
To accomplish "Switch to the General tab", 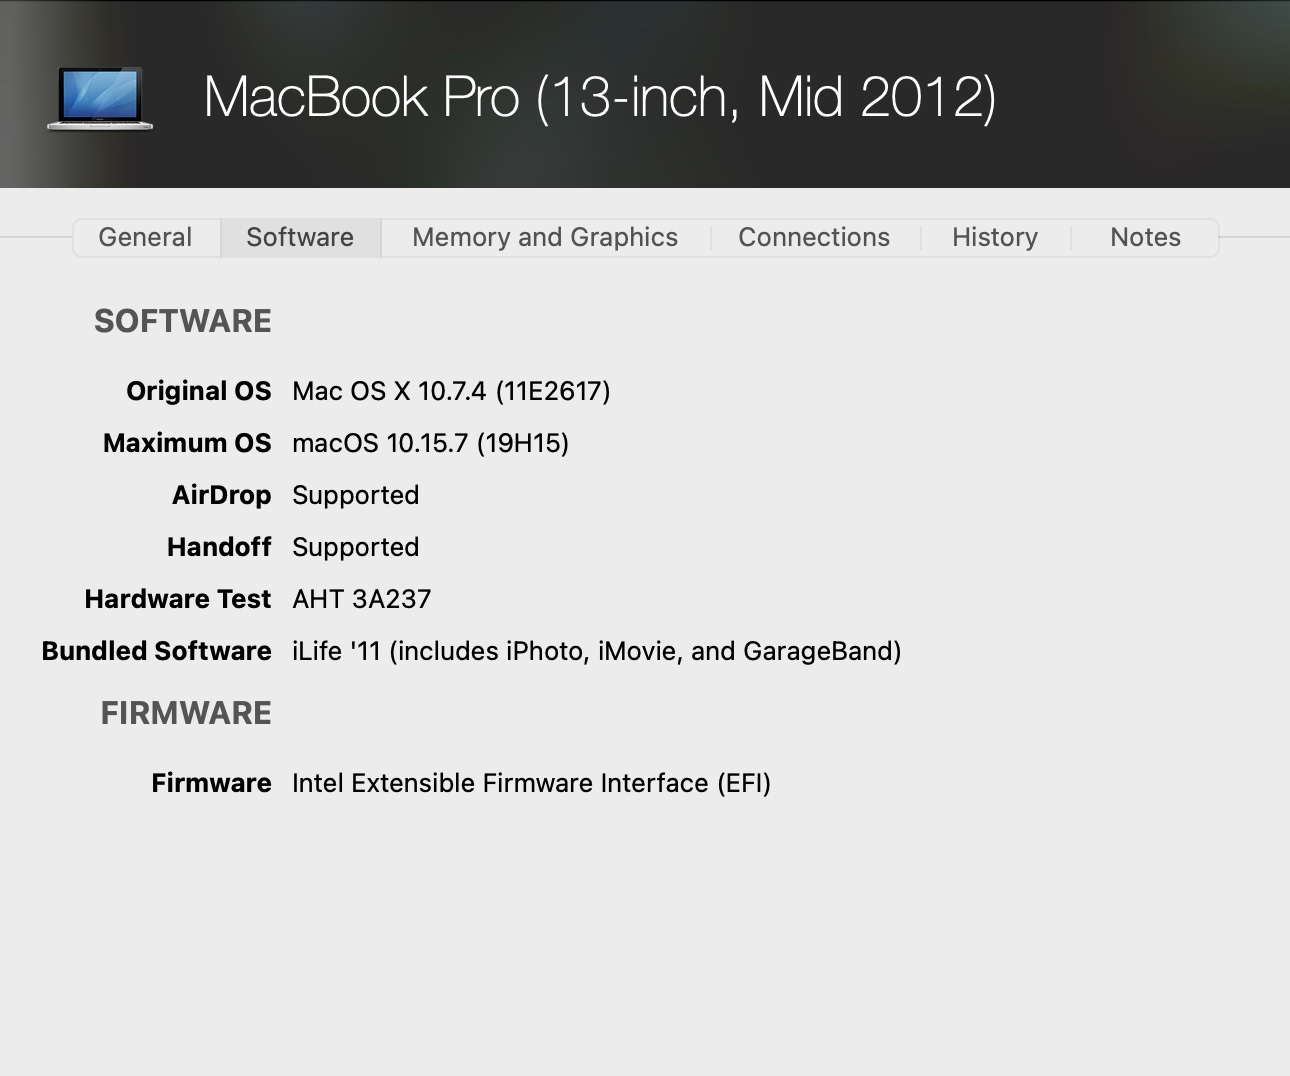I will pyautogui.click(x=146, y=238).
